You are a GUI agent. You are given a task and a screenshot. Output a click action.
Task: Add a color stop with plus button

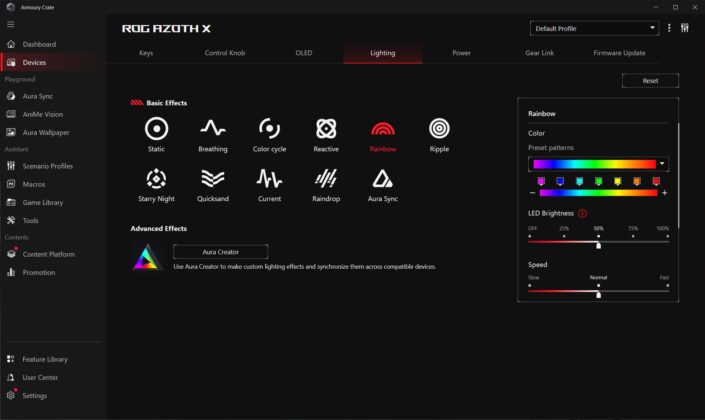[665, 193]
